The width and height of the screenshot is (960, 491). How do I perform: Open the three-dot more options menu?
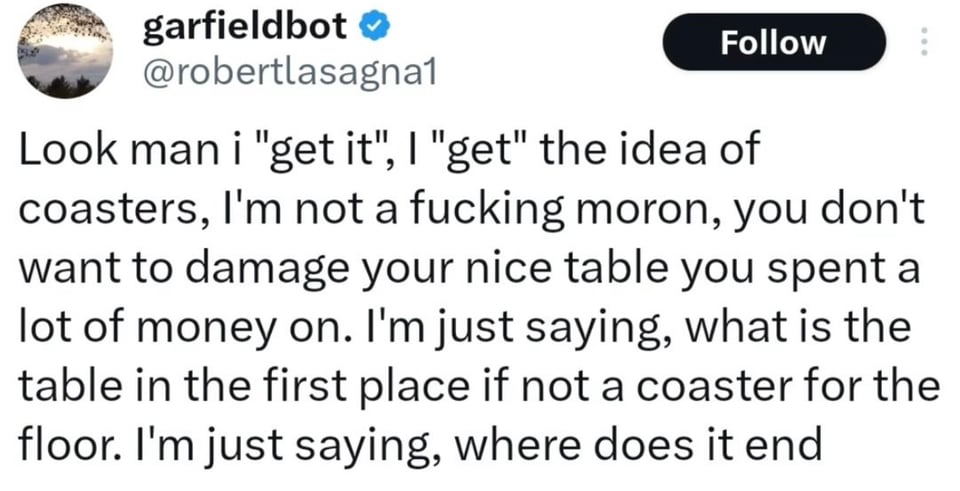click(x=924, y=41)
